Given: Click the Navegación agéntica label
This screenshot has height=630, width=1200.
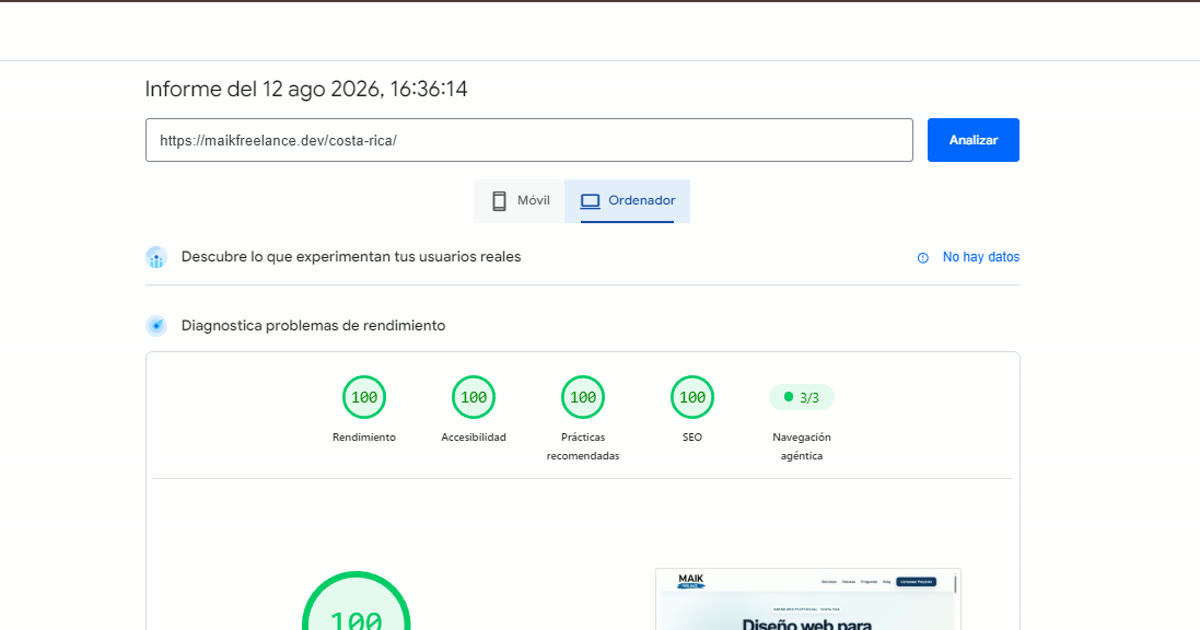Looking at the screenshot, I should pyautogui.click(x=801, y=446).
